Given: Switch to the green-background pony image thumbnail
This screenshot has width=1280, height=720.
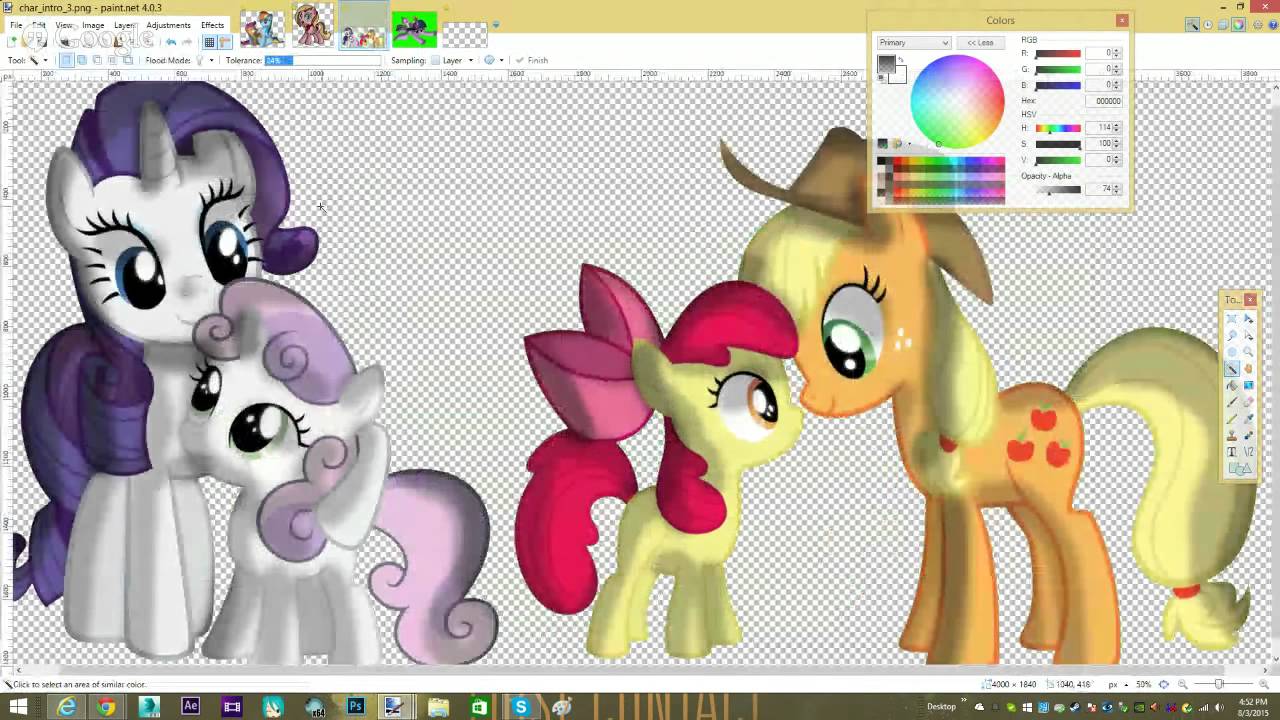Looking at the screenshot, I should 413,28.
